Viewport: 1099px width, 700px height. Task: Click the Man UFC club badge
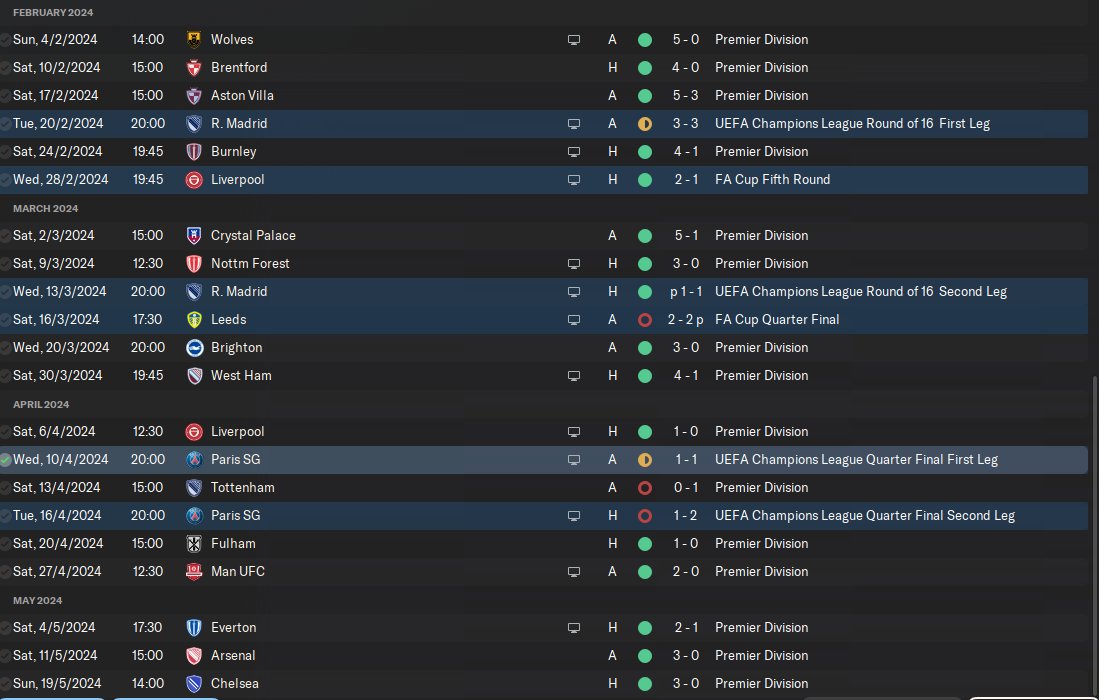[194, 572]
